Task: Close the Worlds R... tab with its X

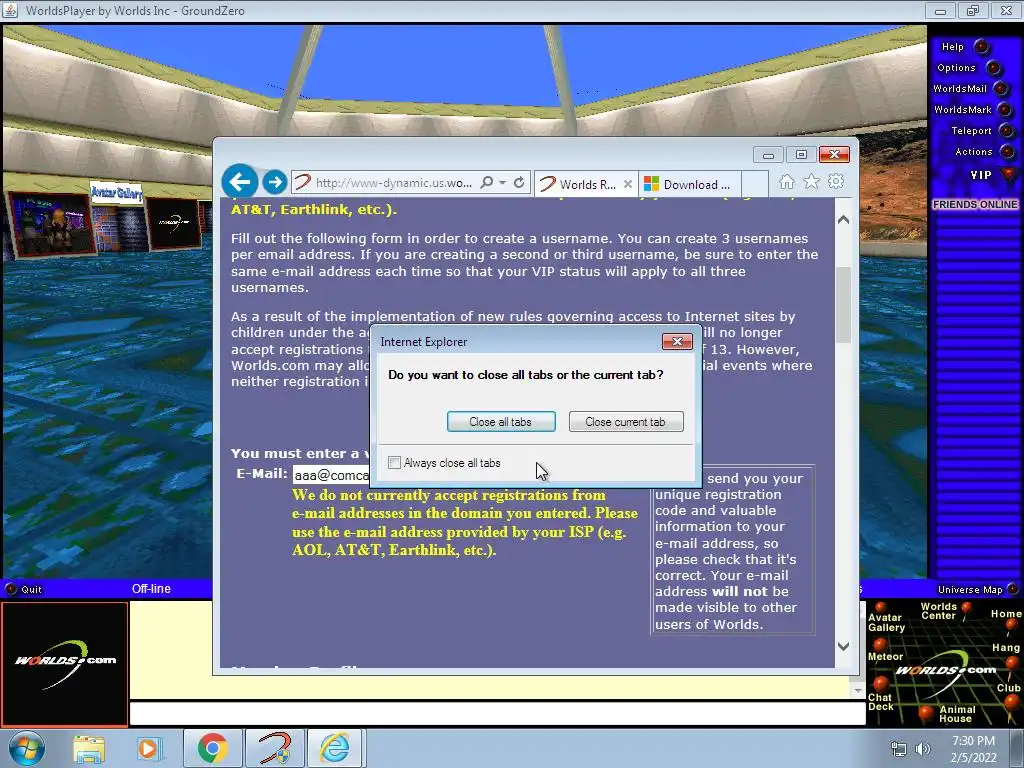Action: tap(628, 184)
